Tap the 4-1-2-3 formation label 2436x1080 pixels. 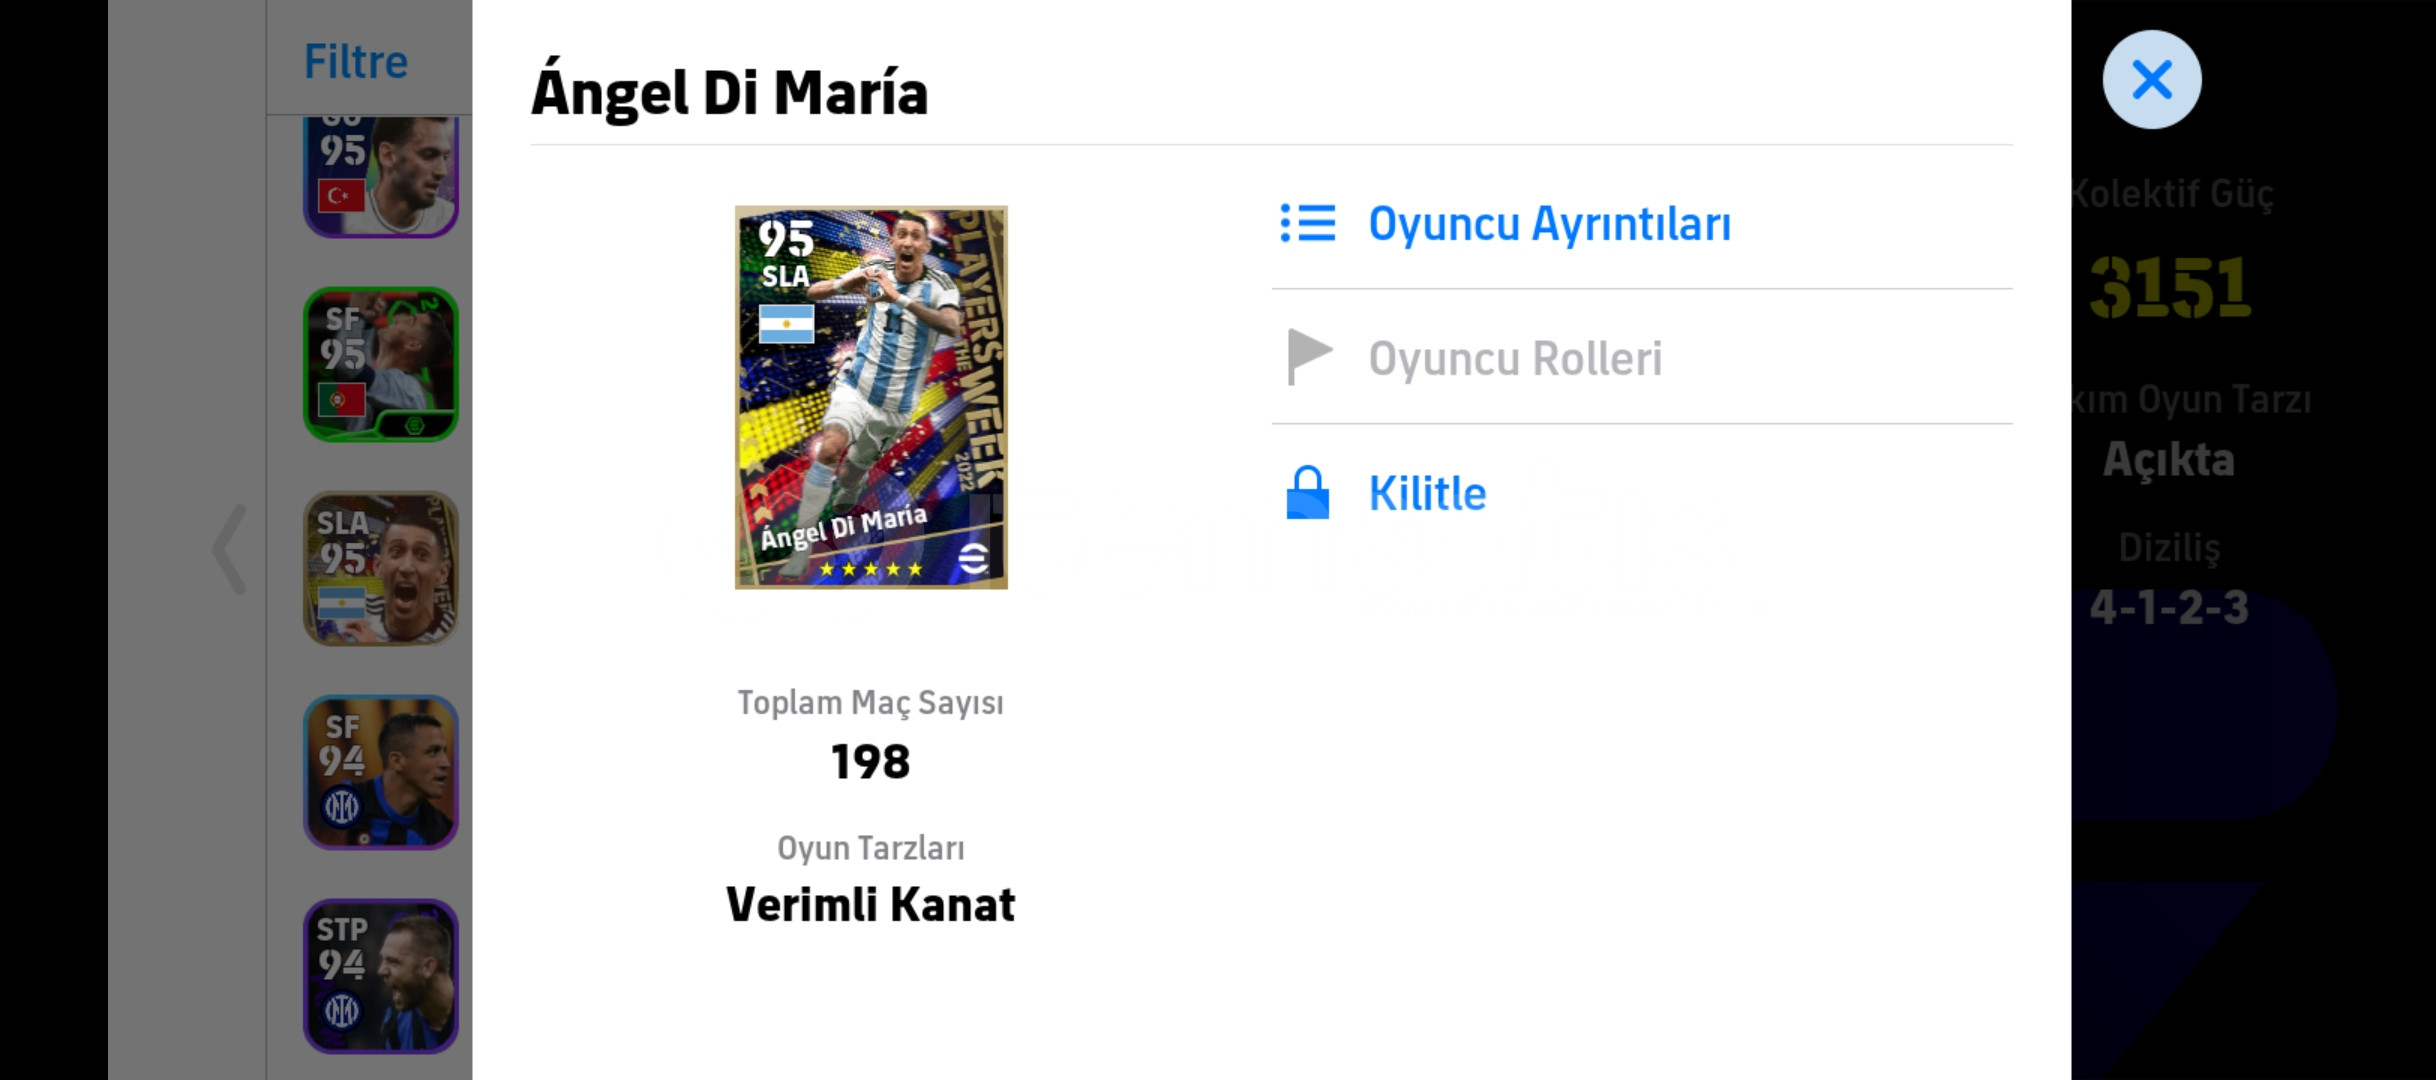coord(2169,607)
